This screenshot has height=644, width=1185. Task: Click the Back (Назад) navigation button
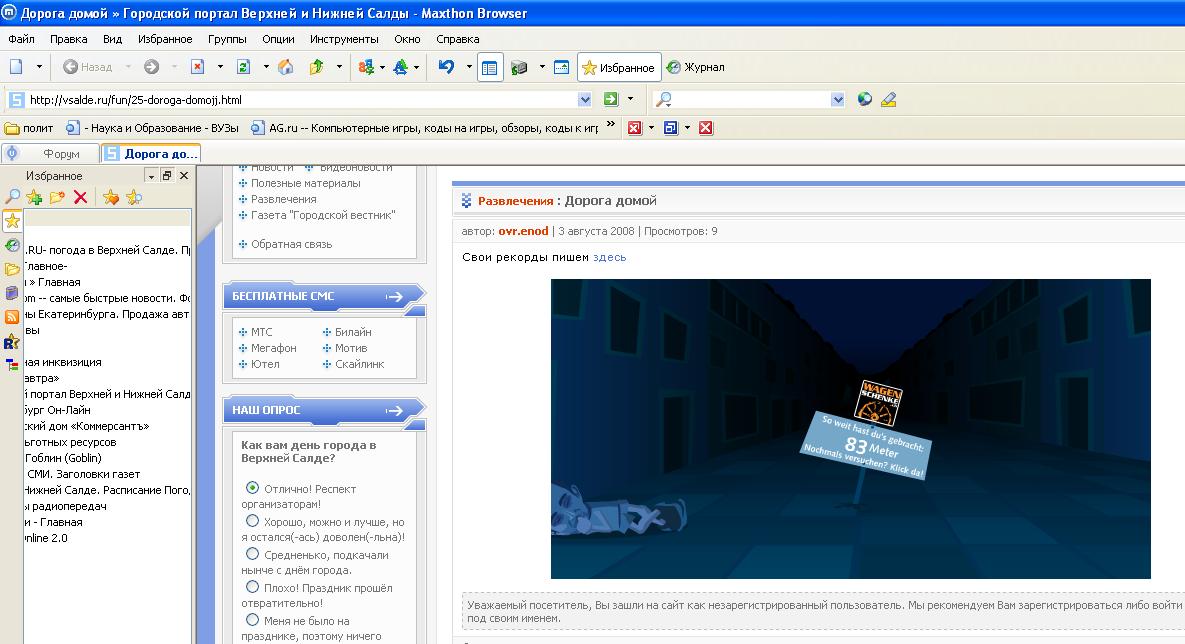(88, 67)
